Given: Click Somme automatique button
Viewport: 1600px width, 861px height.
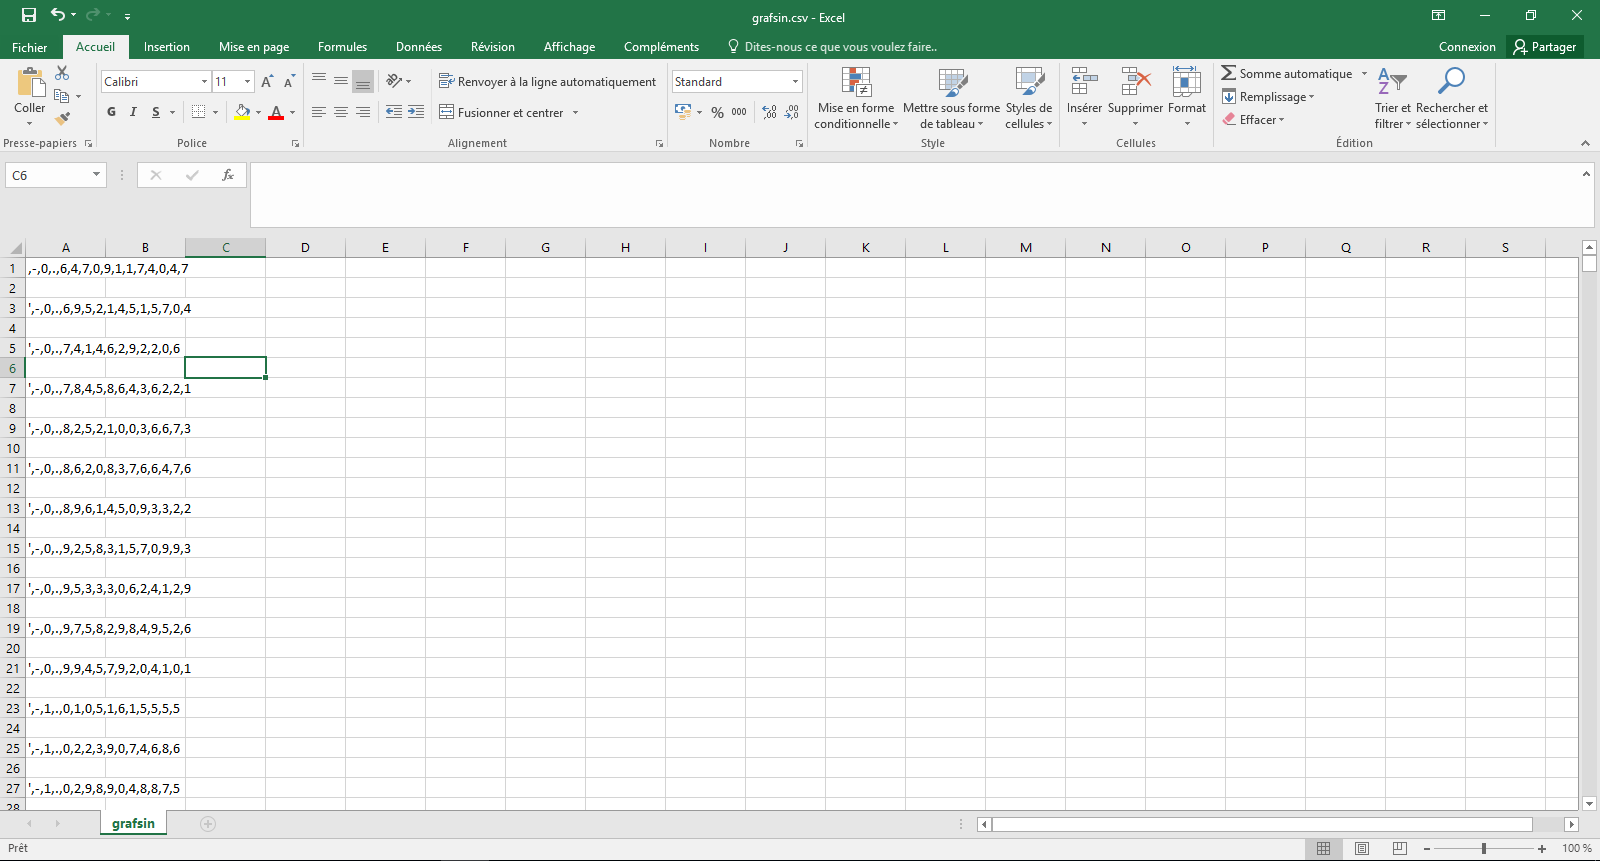Looking at the screenshot, I should (1287, 73).
